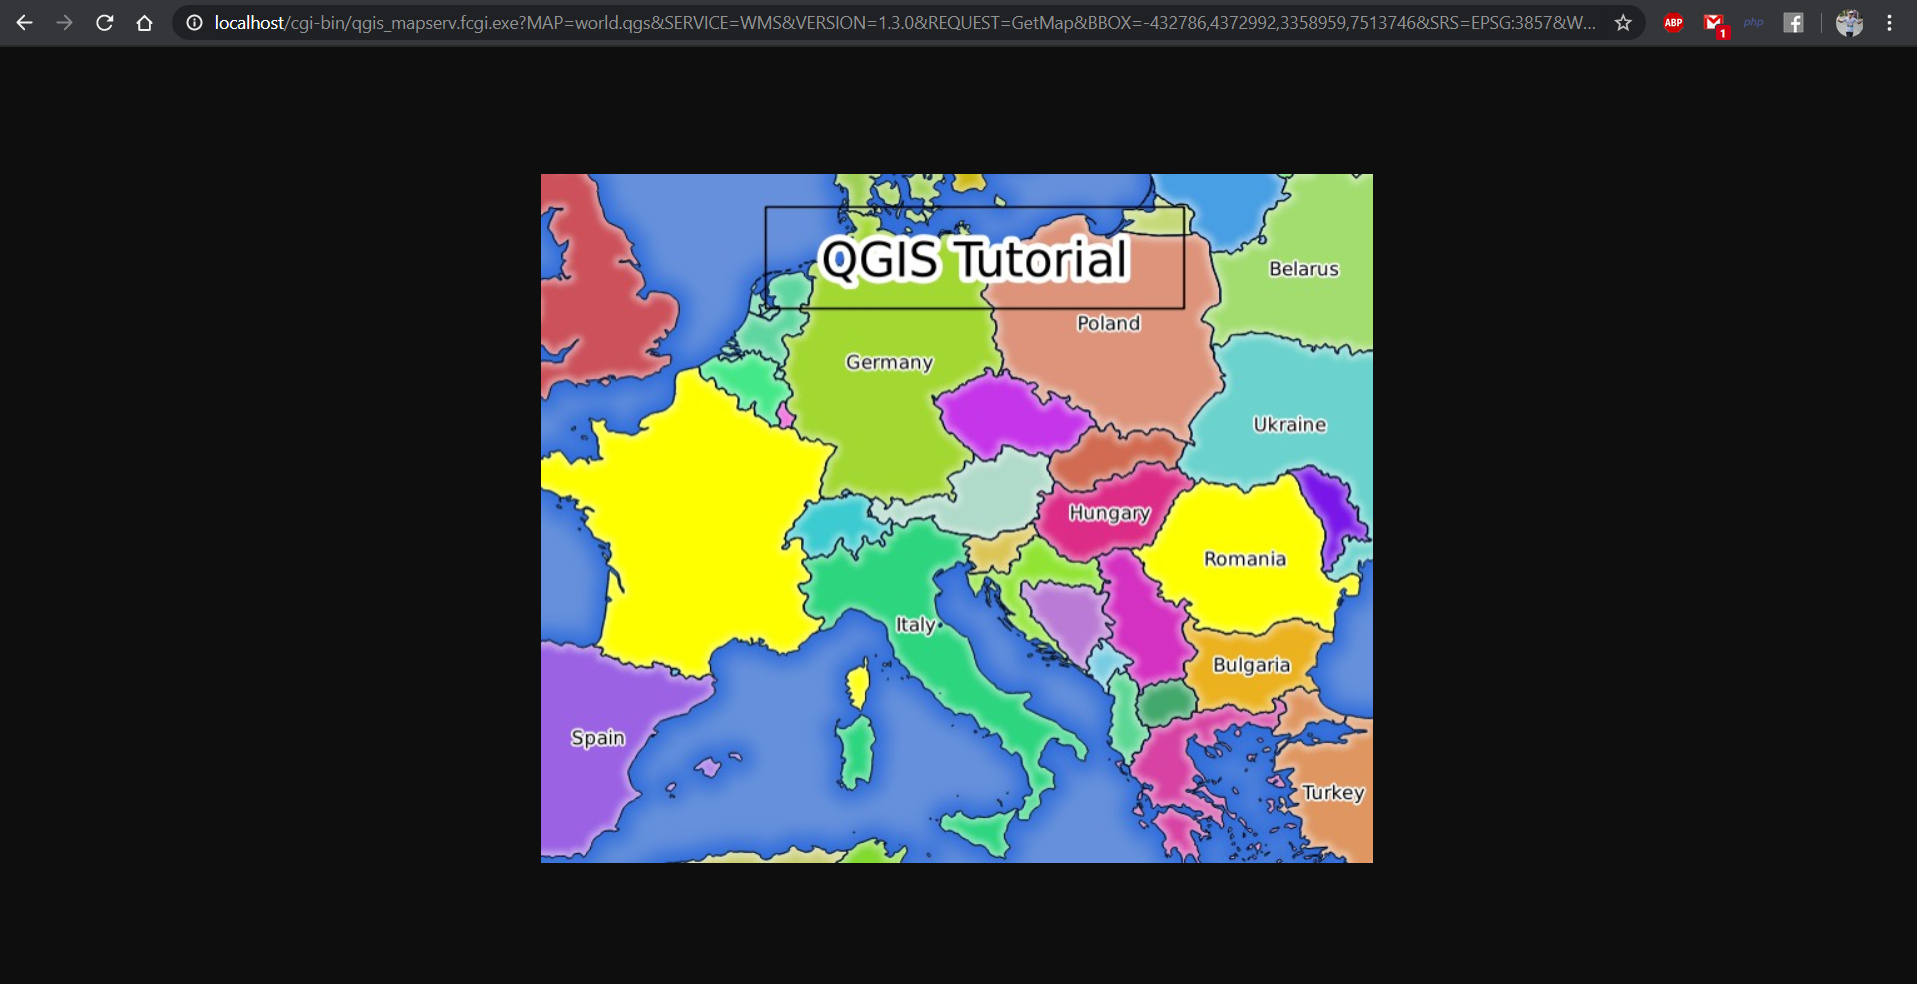
Task: Open the browser home page
Action: pos(144,23)
